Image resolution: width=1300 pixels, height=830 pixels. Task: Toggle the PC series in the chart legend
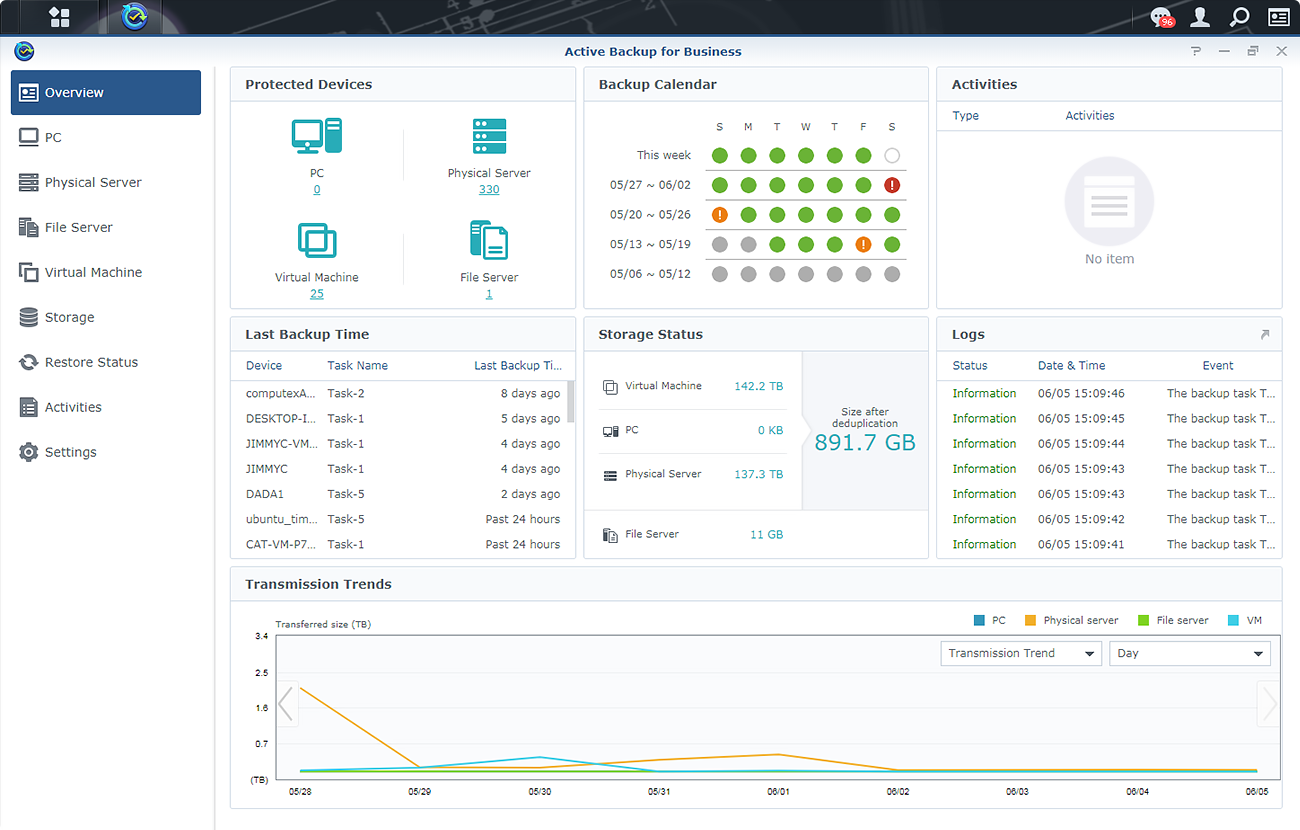pyautogui.click(x=990, y=620)
